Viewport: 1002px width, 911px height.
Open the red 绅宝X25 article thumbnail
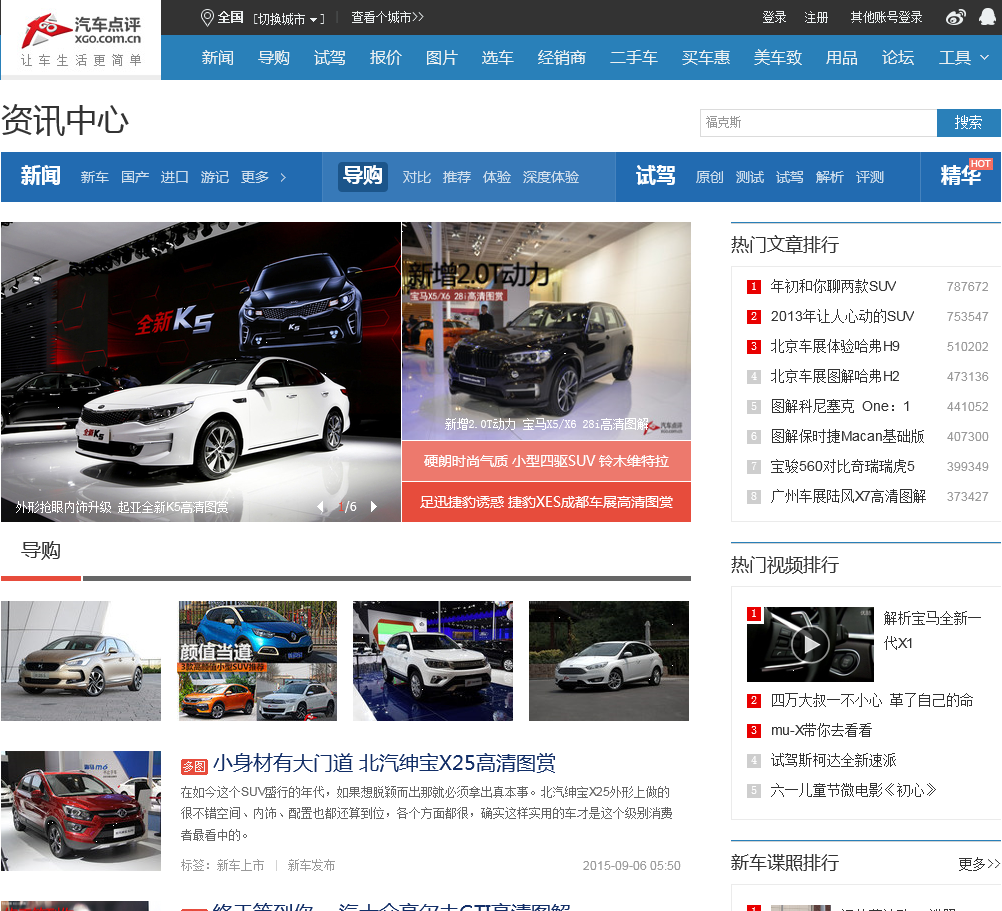(81, 811)
